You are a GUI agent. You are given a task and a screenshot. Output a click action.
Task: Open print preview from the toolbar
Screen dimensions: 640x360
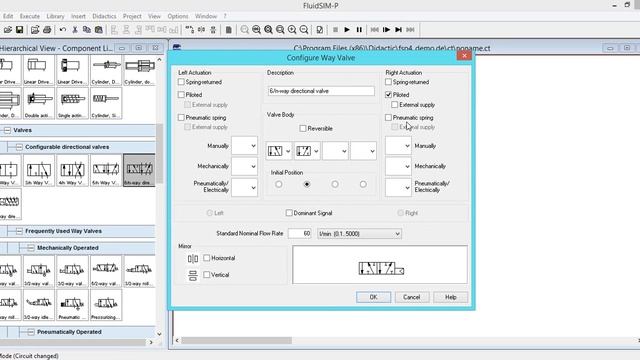coord(35,30)
